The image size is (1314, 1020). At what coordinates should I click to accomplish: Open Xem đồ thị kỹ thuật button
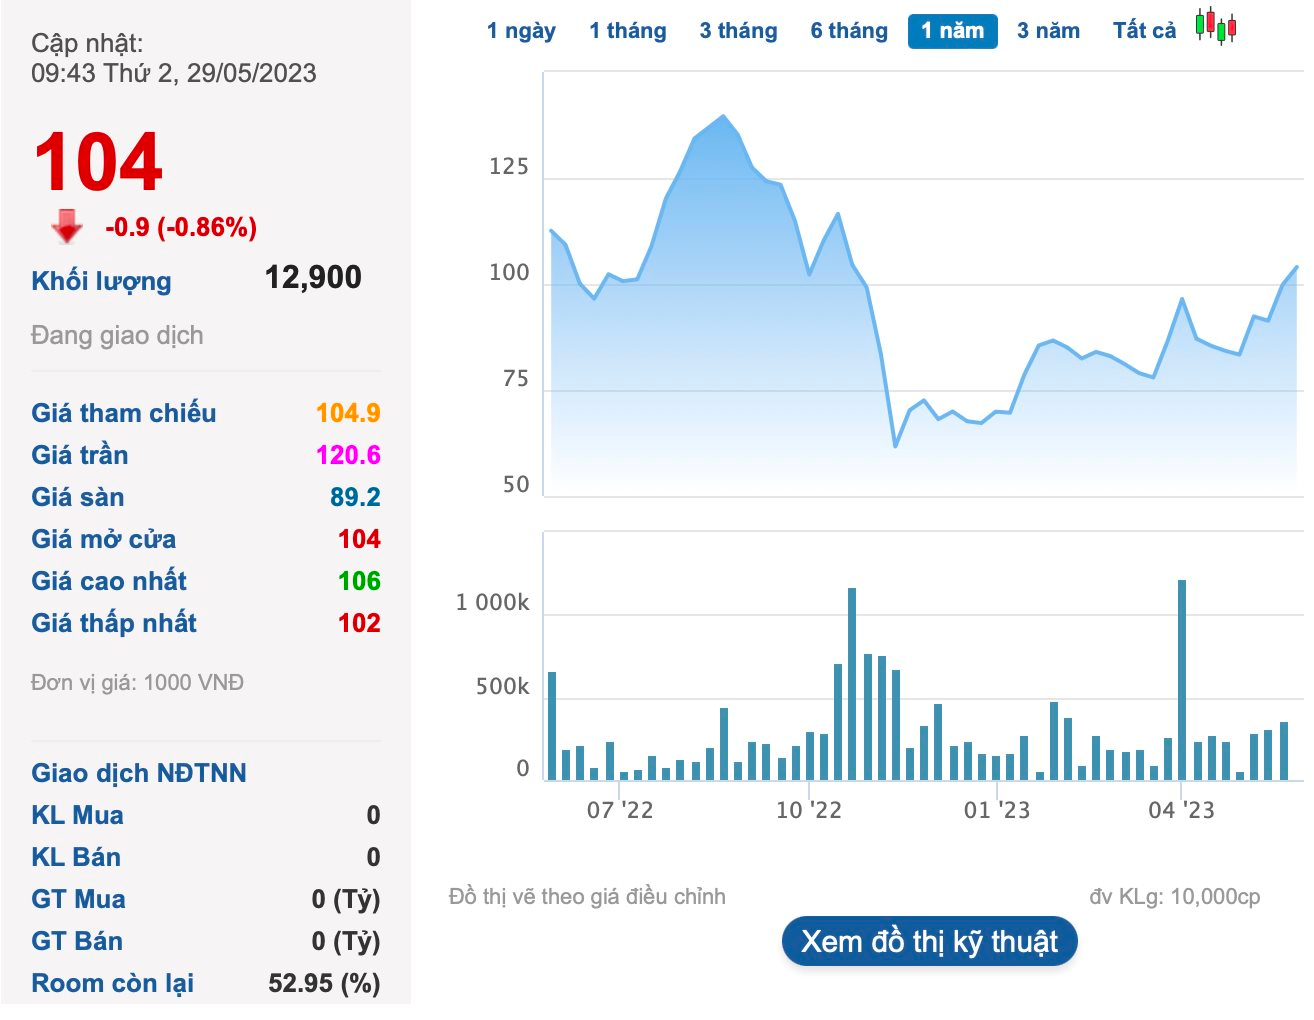point(929,942)
